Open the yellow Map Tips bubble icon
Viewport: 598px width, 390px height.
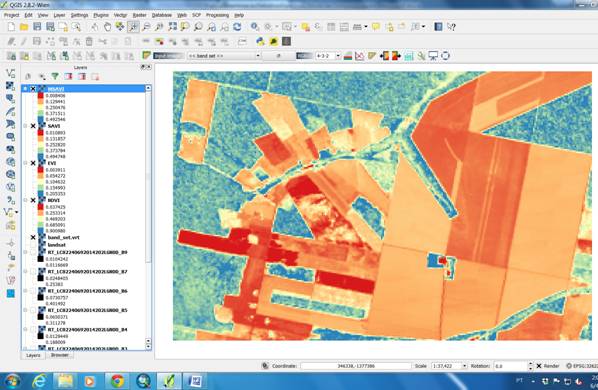point(376,27)
